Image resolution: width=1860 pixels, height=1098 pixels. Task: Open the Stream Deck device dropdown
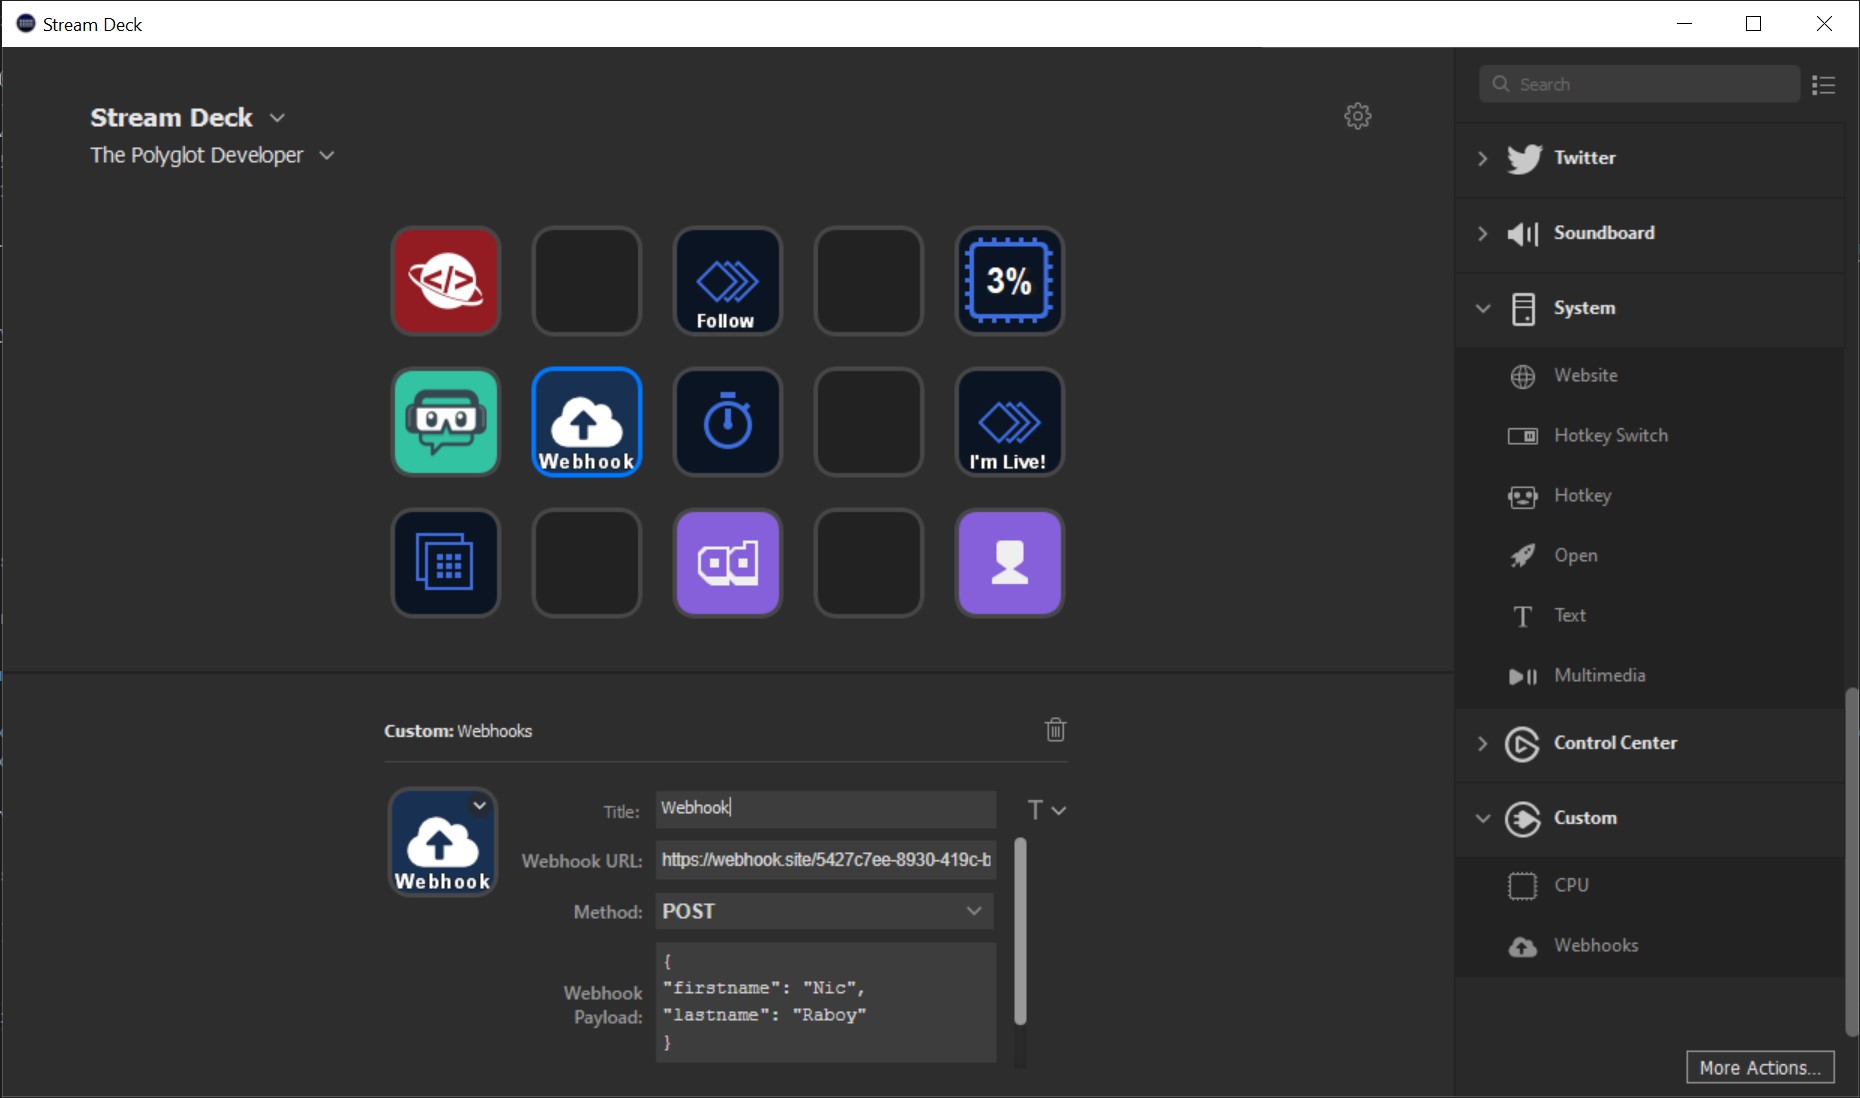click(278, 118)
